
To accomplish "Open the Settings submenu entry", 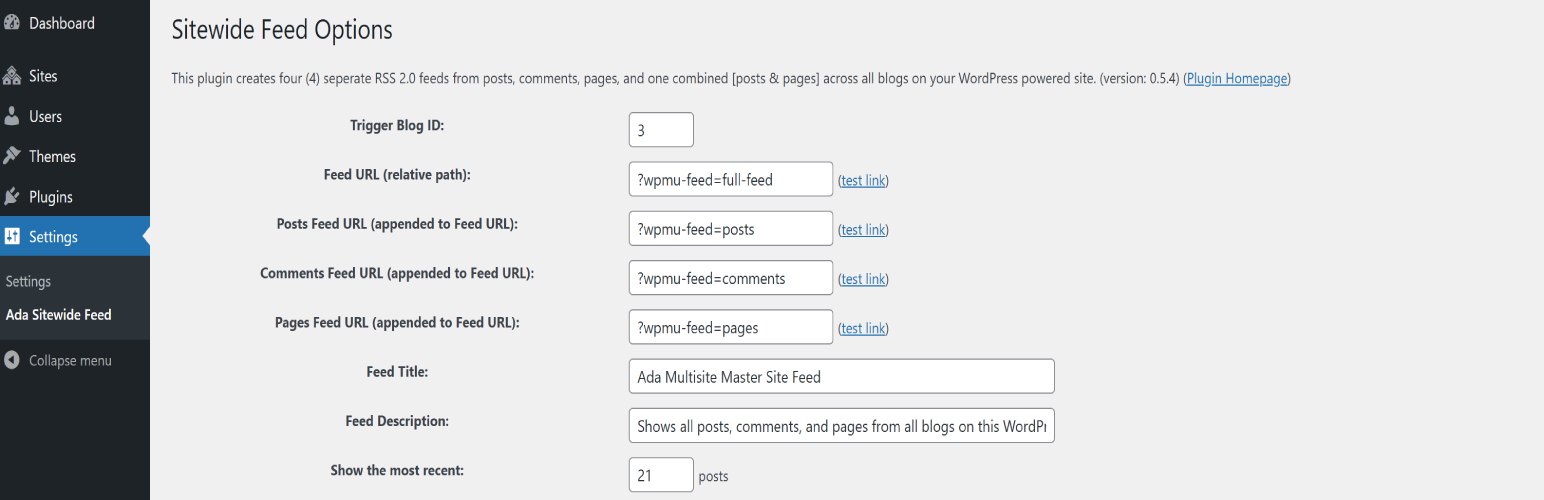I will [x=28, y=282].
